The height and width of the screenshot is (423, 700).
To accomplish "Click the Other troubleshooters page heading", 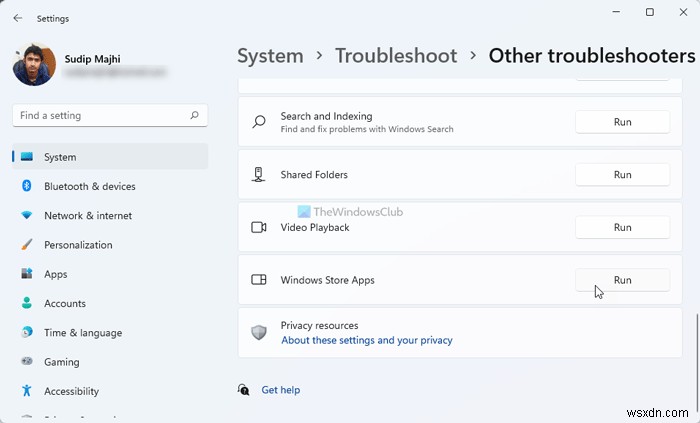I will tap(592, 56).
